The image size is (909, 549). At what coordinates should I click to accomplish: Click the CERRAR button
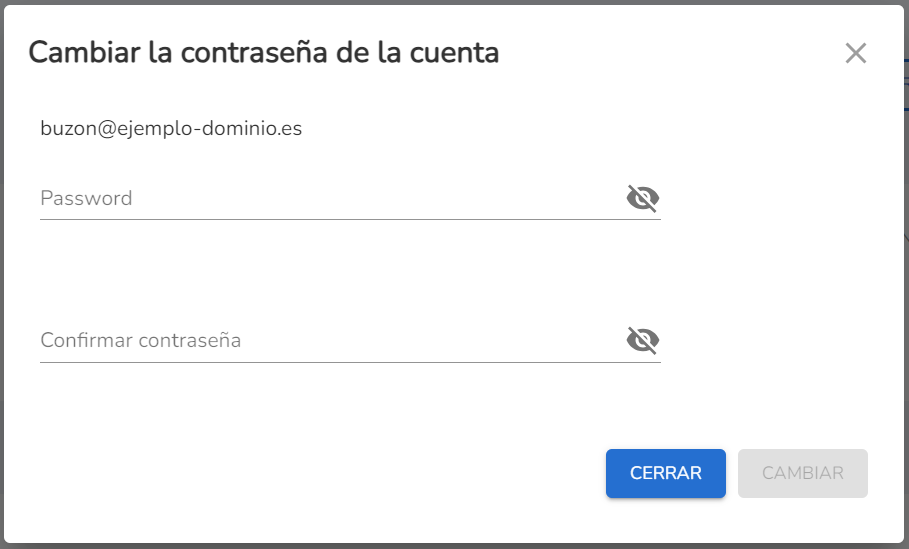[666, 473]
